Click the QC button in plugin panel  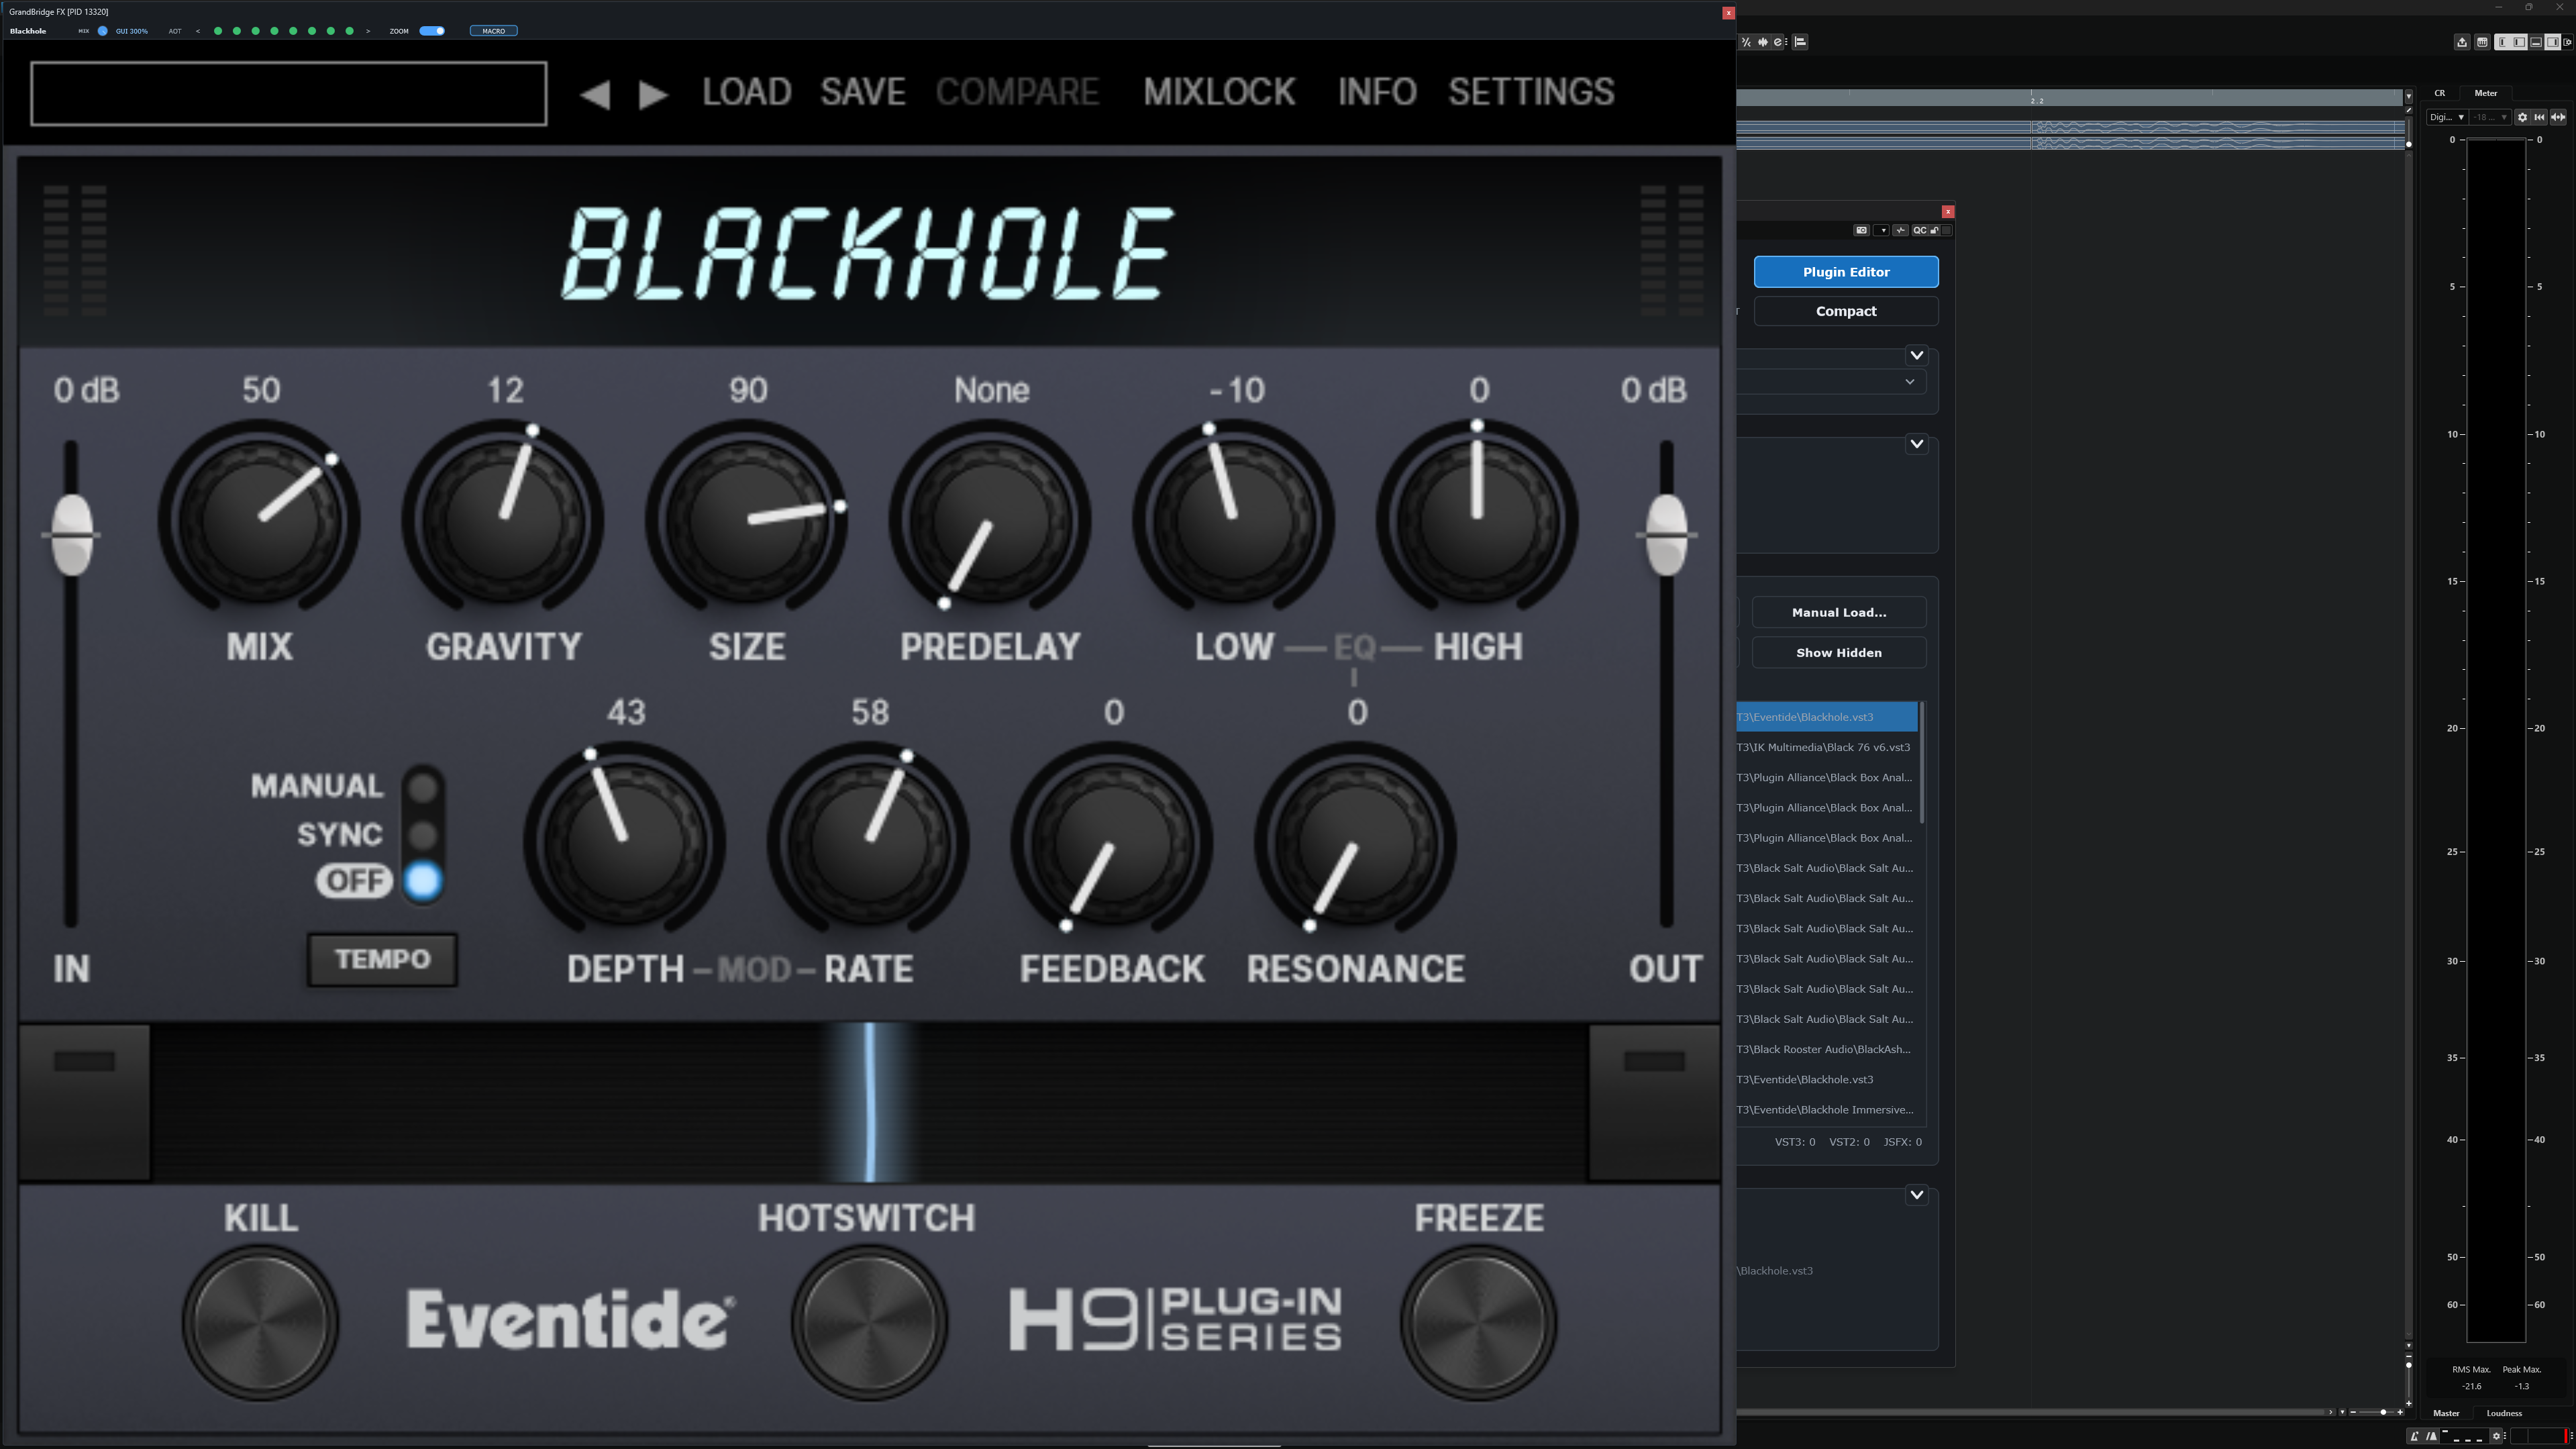tap(1920, 230)
